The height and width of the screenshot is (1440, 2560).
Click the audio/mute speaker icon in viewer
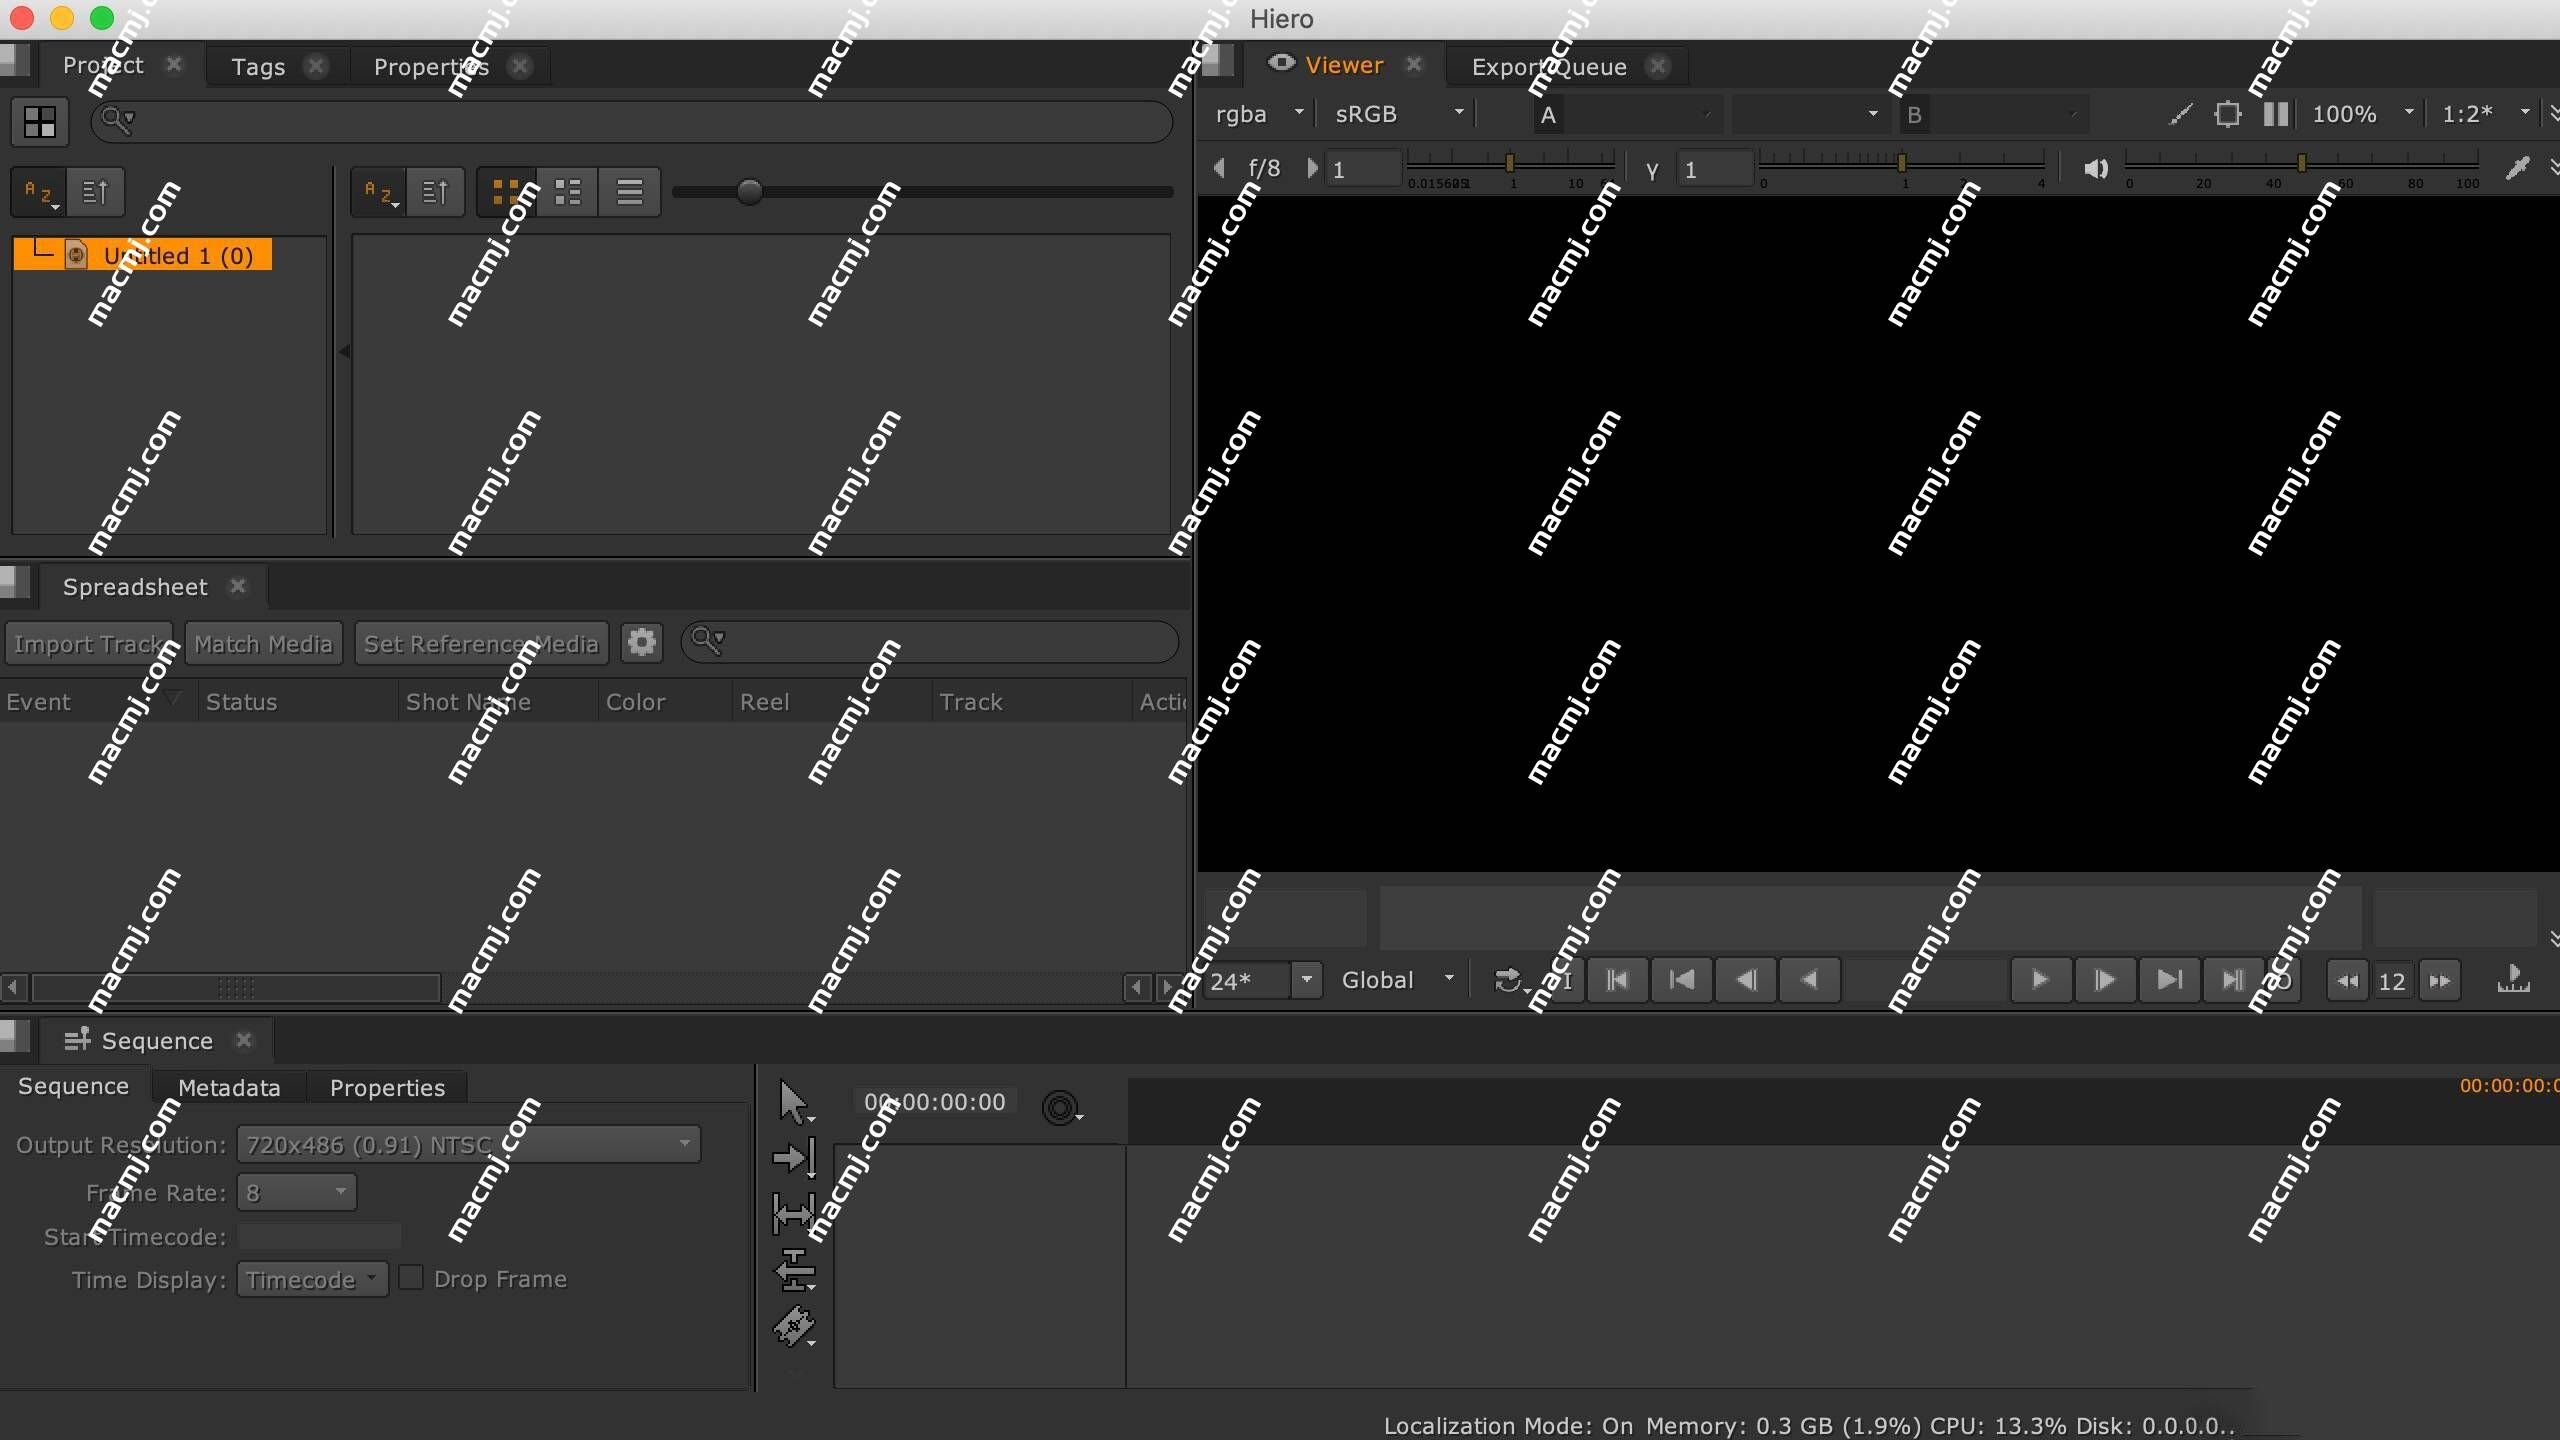click(x=2094, y=167)
